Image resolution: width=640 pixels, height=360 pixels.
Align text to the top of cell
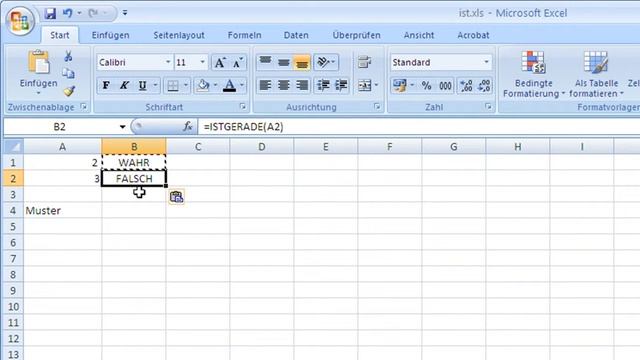[265, 62]
